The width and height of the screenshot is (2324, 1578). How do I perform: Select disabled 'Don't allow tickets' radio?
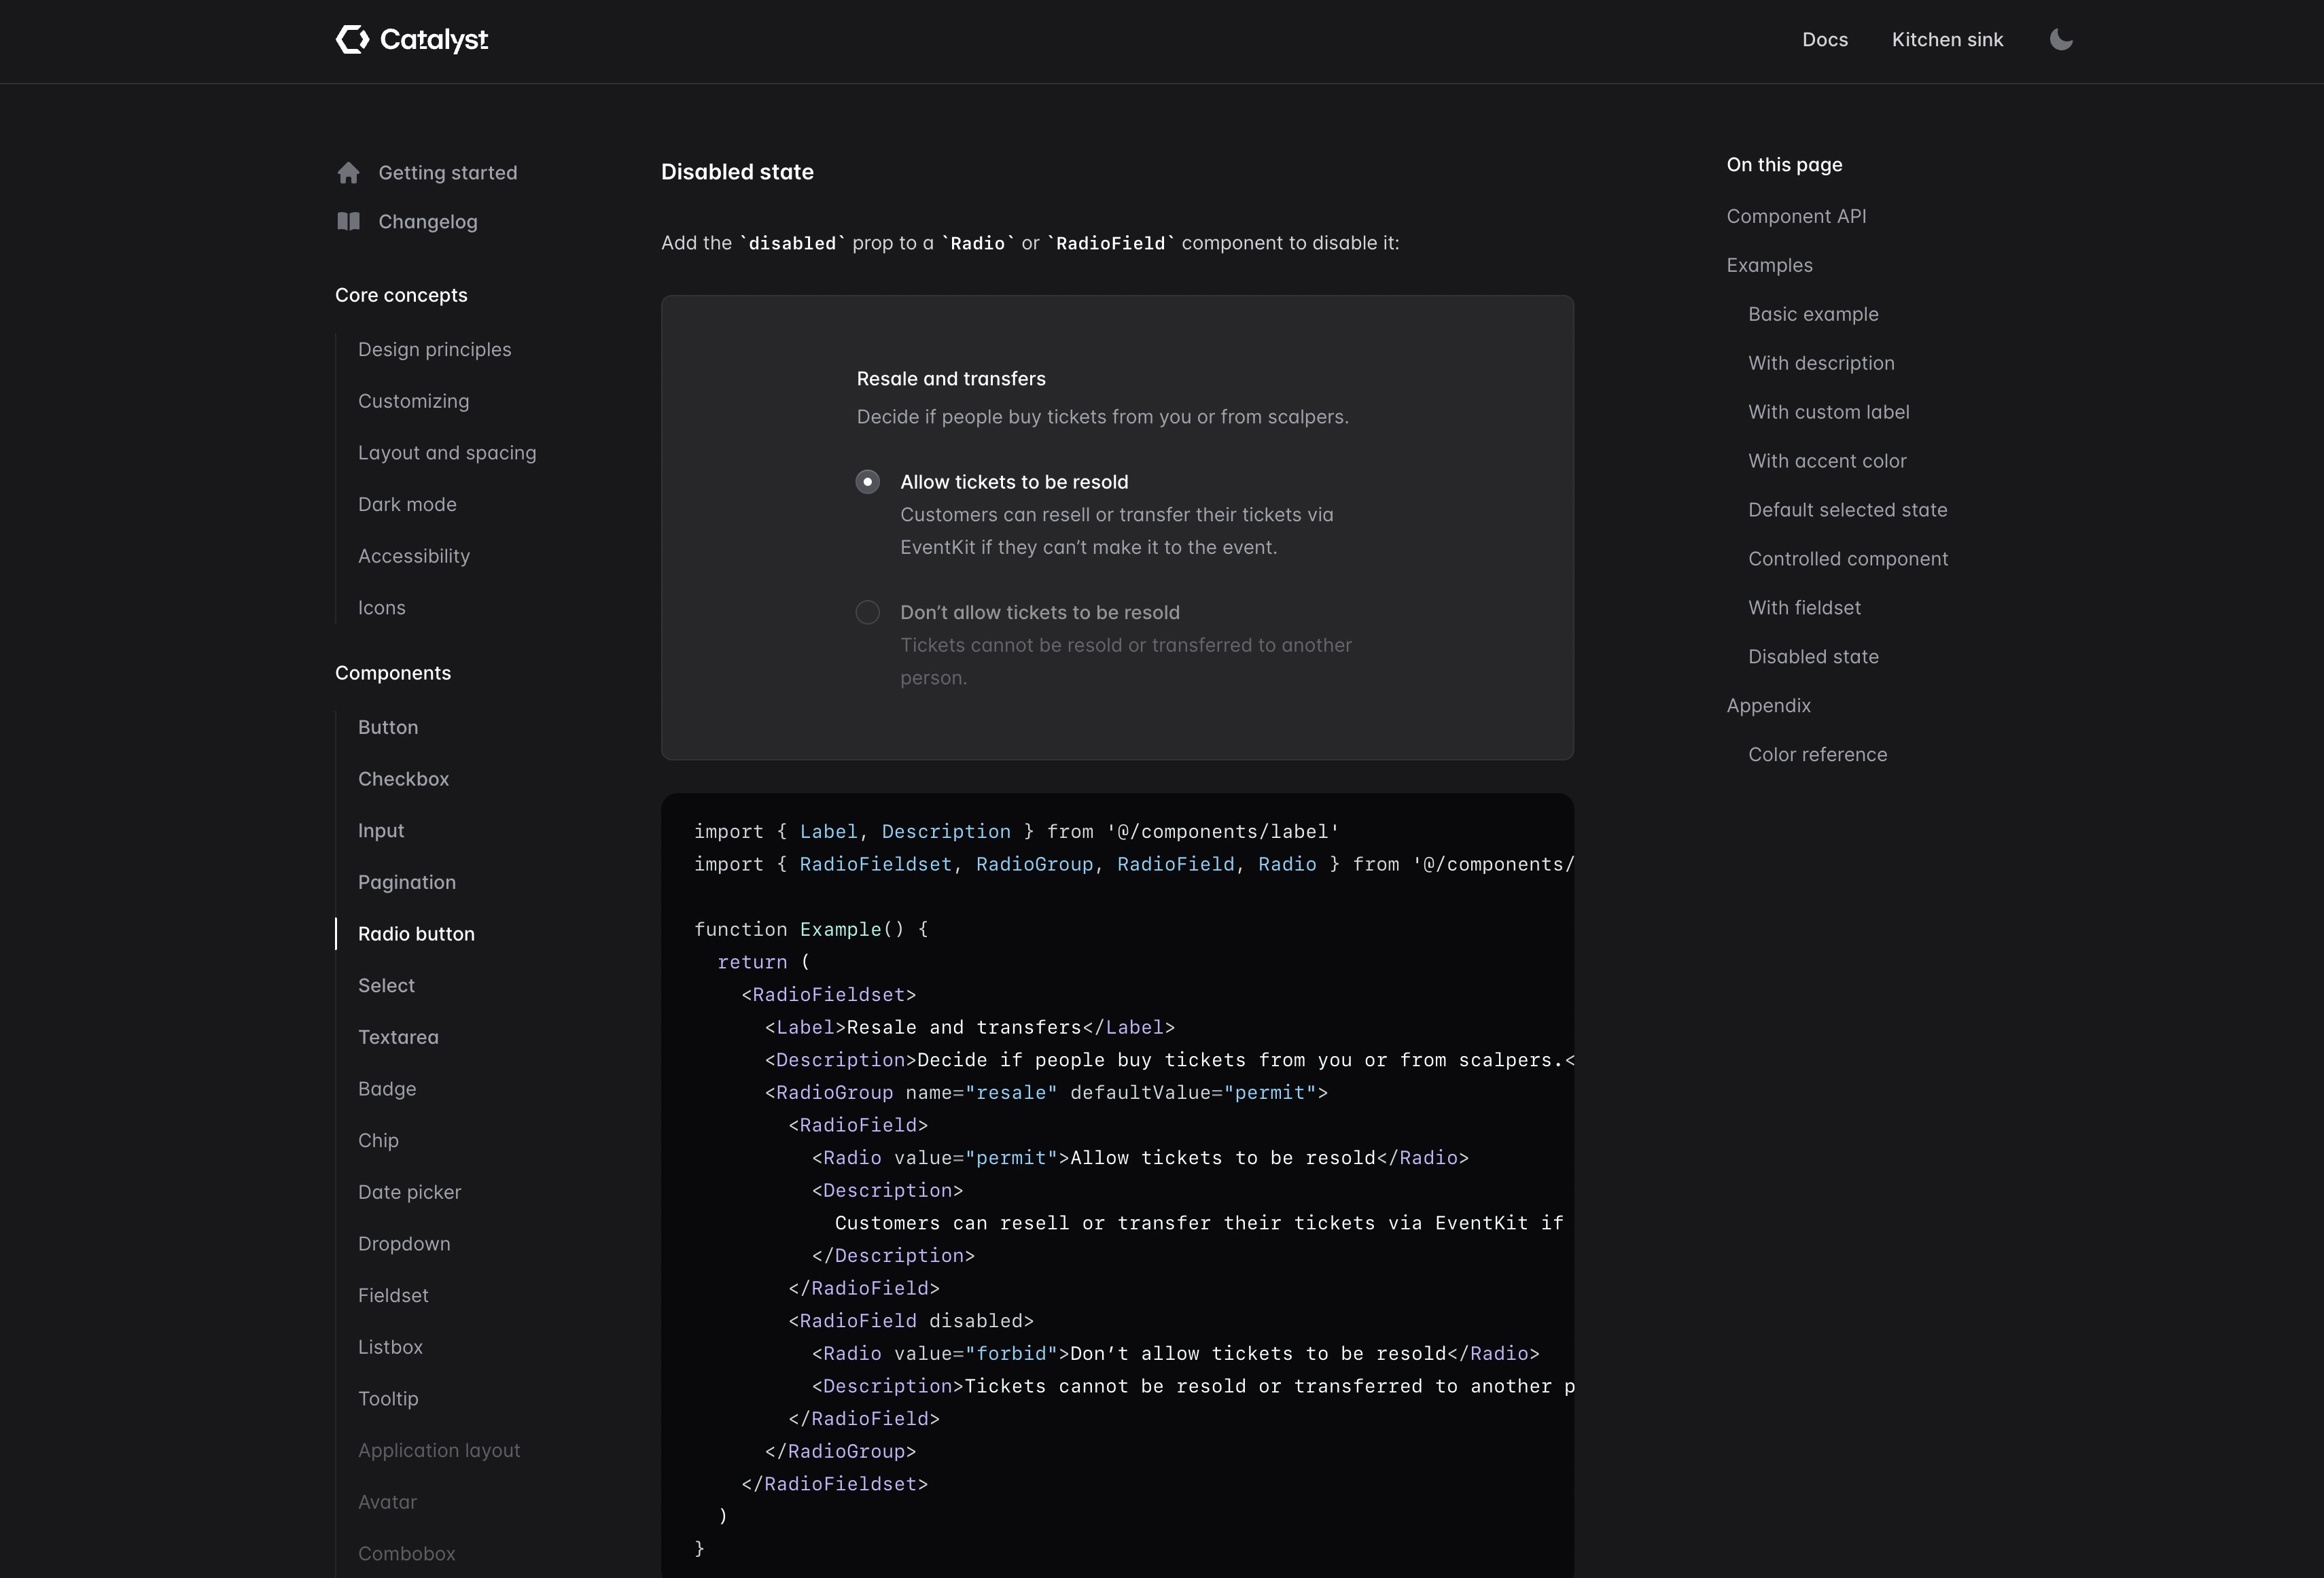pyautogui.click(x=868, y=612)
